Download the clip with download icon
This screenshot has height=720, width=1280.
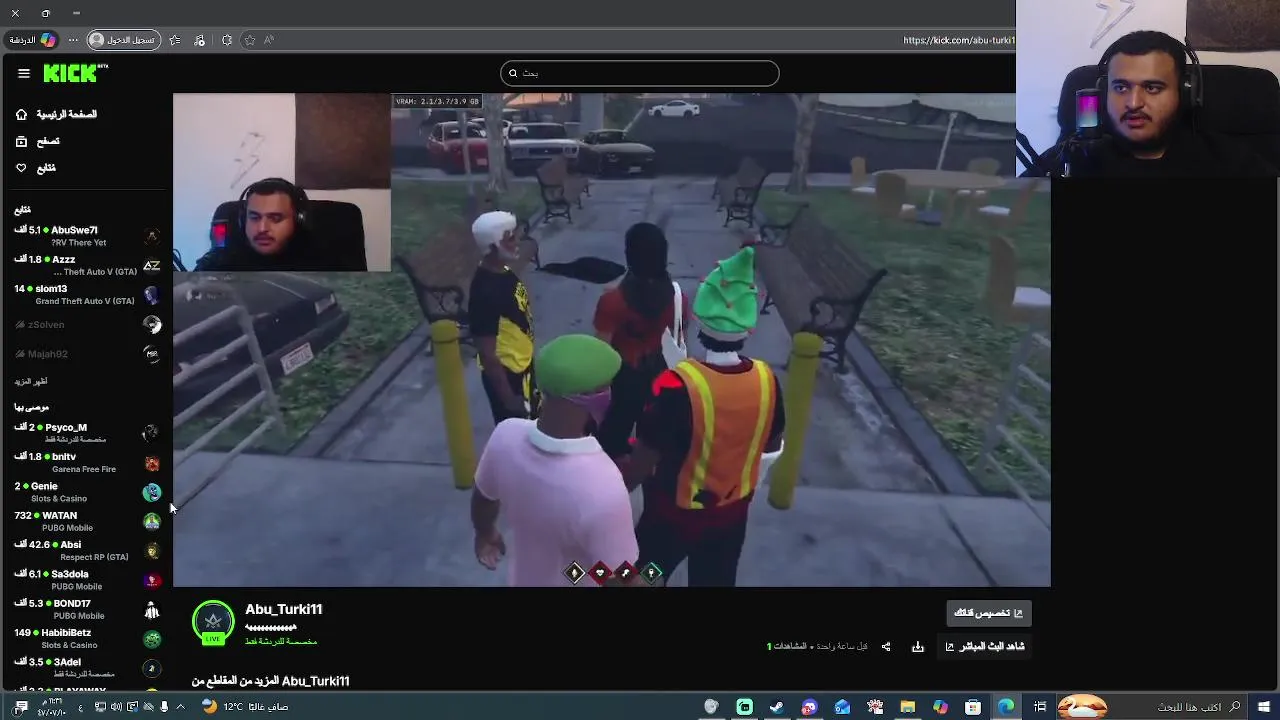pyautogui.click(x=918, y=647)
